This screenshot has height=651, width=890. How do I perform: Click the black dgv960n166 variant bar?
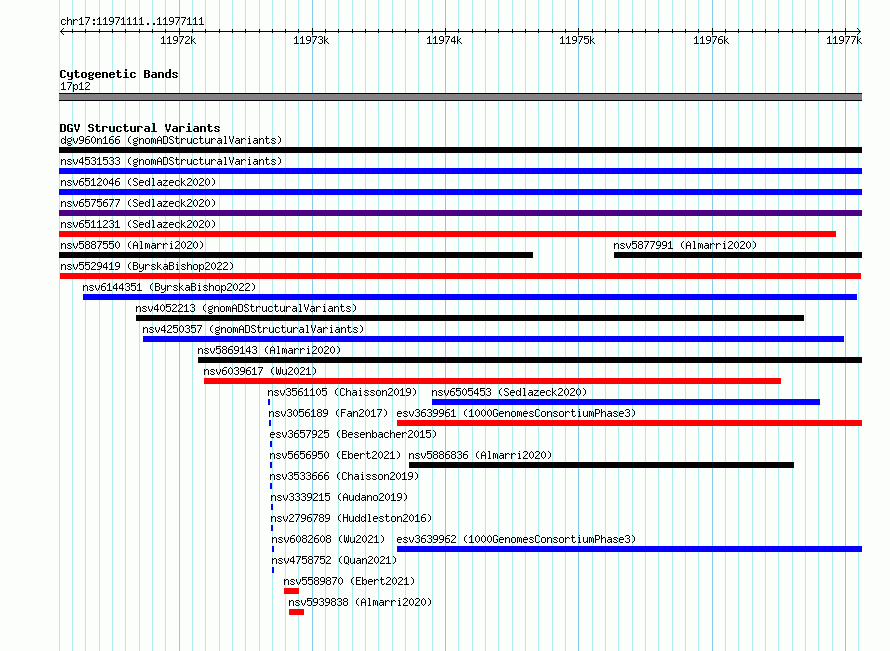click(460, 150)
